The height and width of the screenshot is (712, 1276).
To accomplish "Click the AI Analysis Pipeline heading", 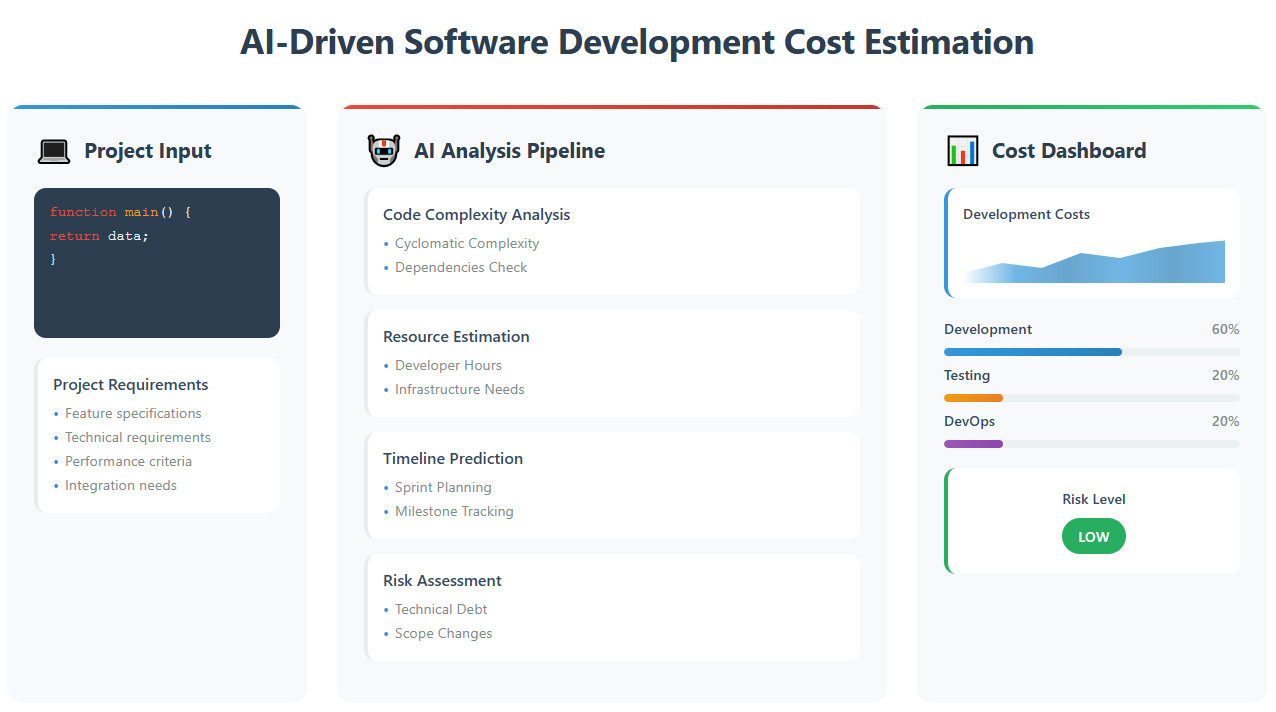I will pos(509,151).
